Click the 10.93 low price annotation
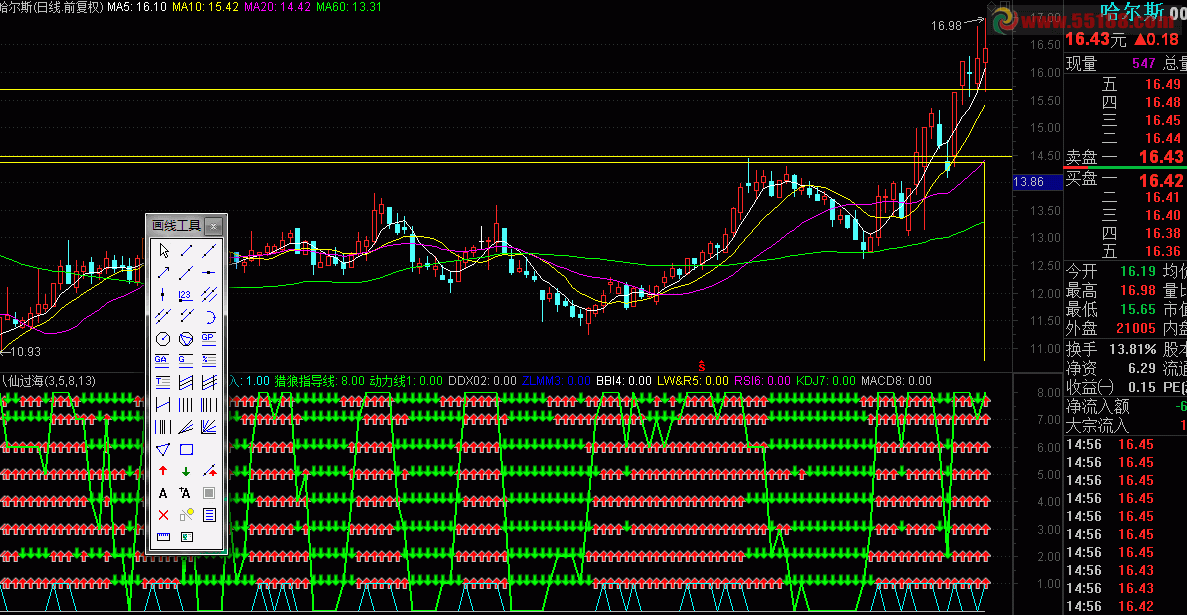The height and width of the screenshot is (615, 1187). (24, 351)
